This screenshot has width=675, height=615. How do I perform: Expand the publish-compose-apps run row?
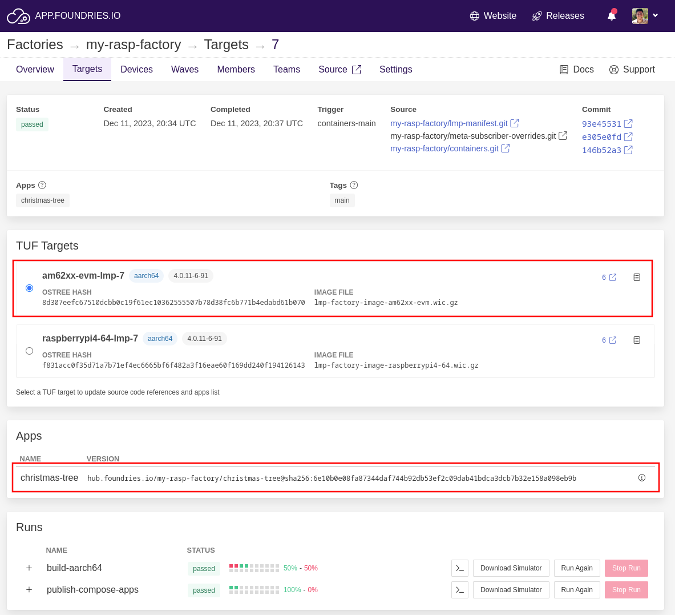click(29, 590)
